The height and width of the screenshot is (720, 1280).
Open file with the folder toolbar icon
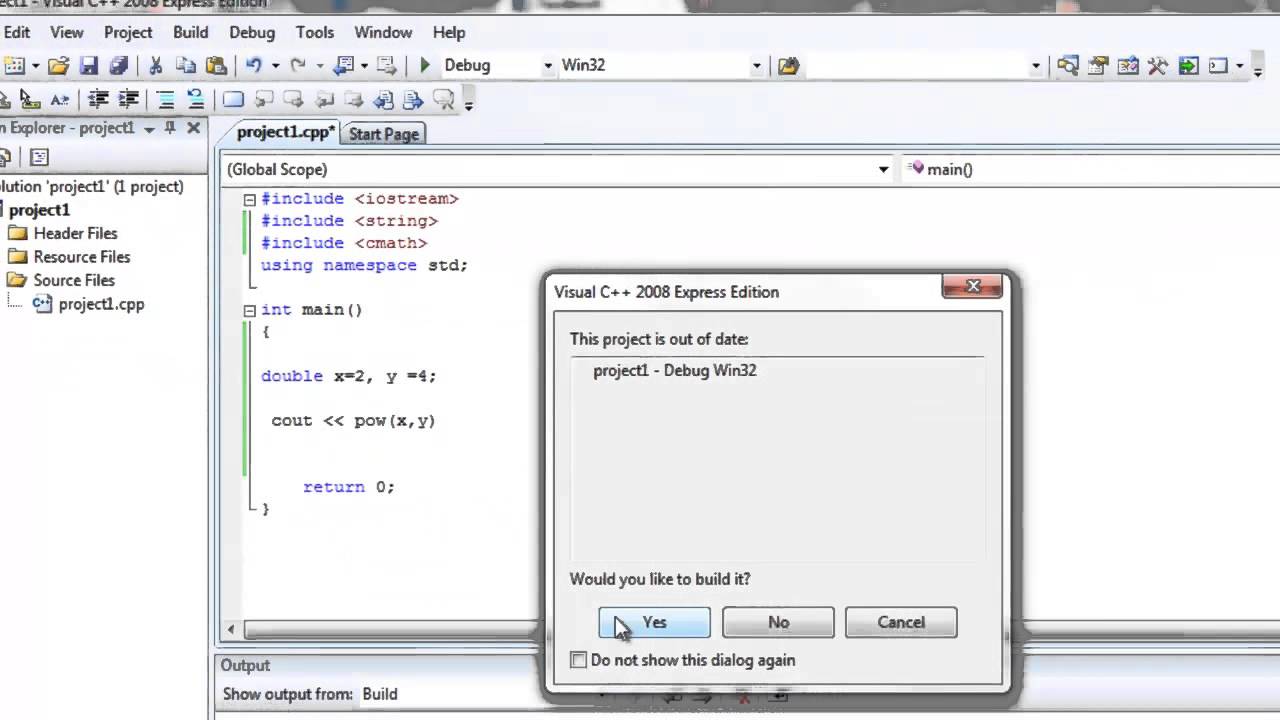[58, 66]
